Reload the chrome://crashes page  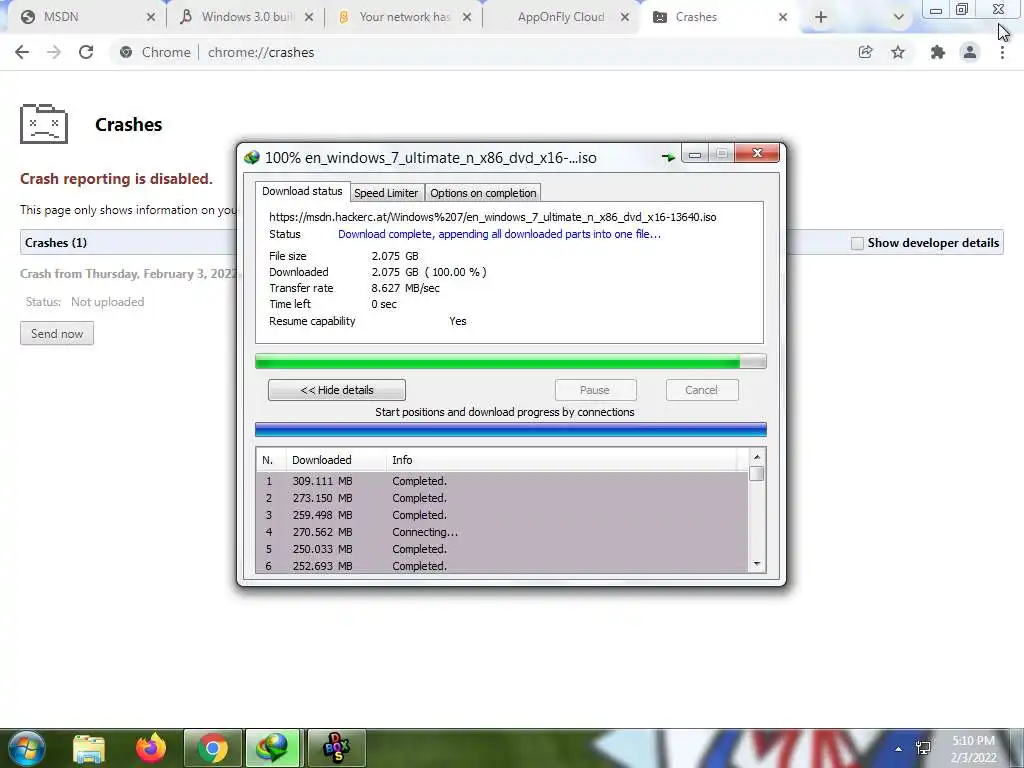[x=86, y=52]
